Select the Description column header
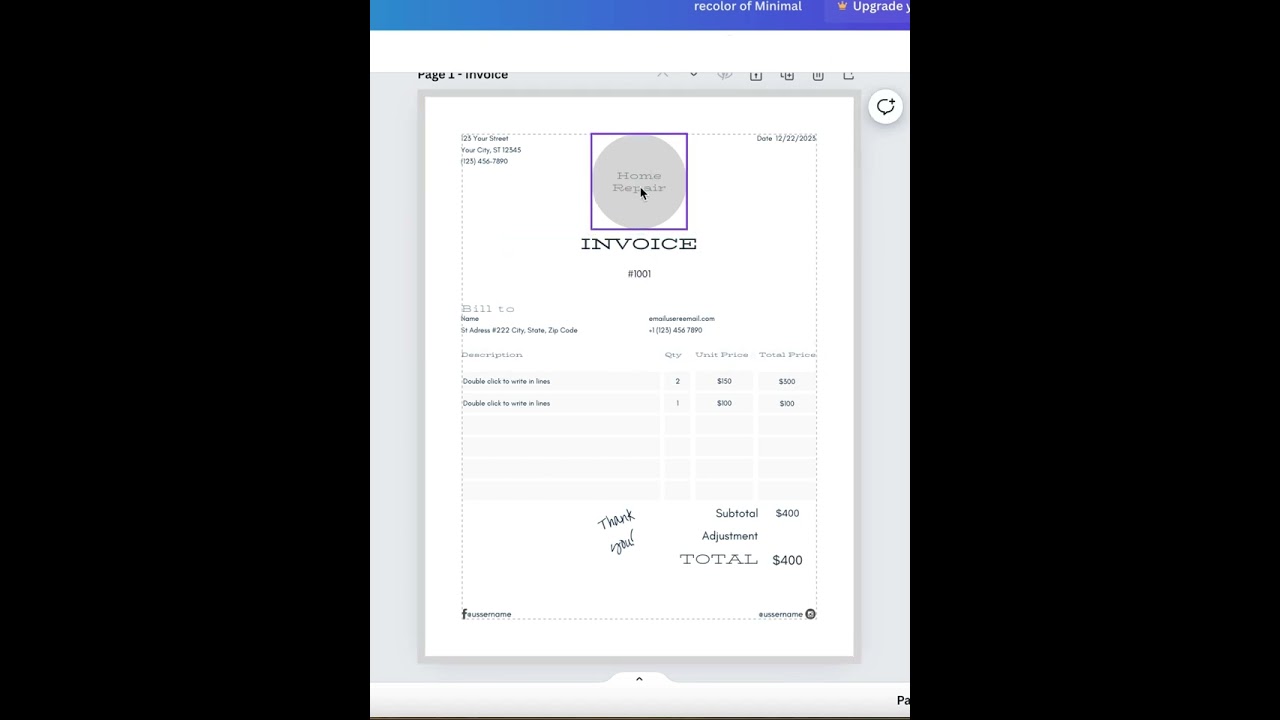The width and height of the screenshot is (1280, 720). [x=492, y=355]
